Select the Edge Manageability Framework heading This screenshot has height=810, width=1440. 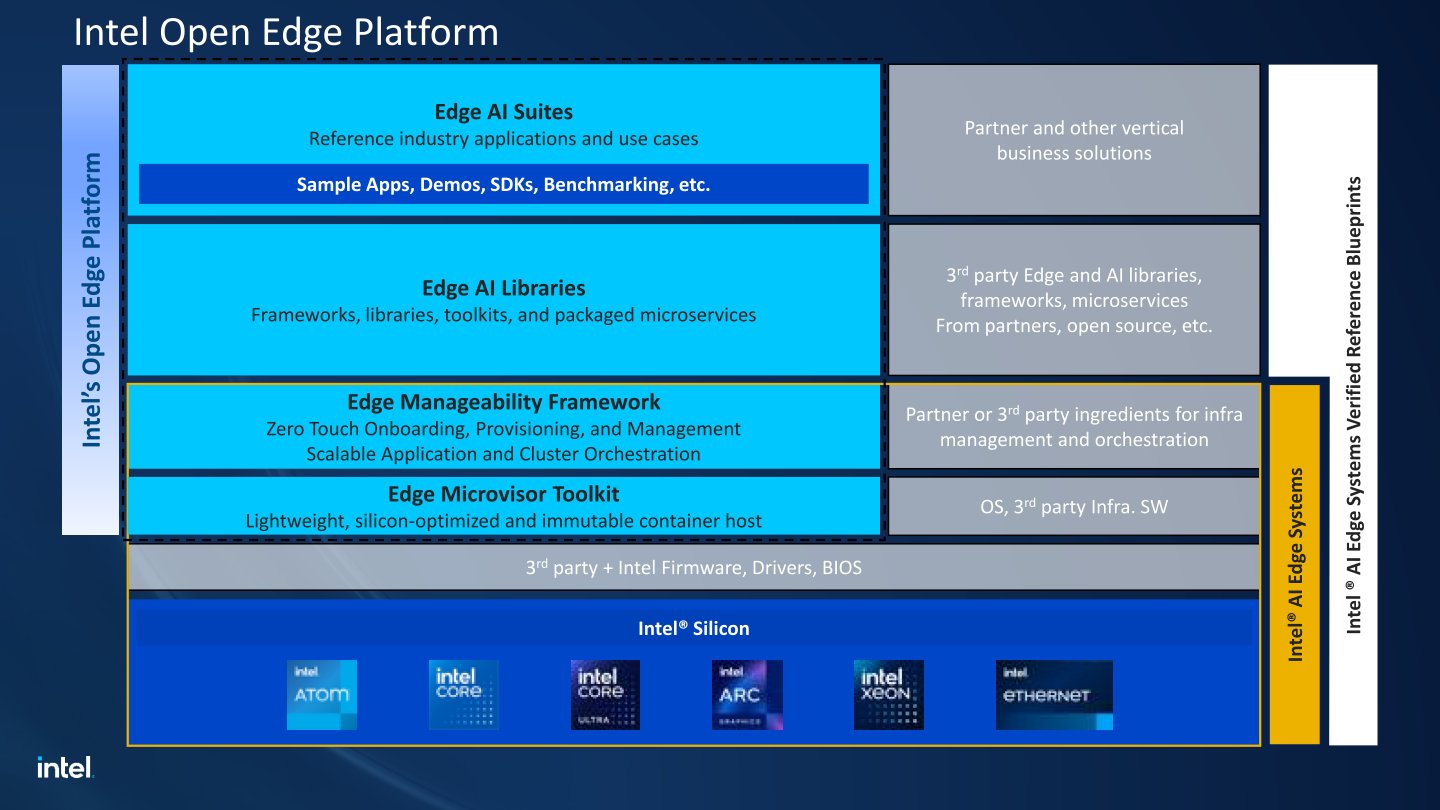click(503, 402)
